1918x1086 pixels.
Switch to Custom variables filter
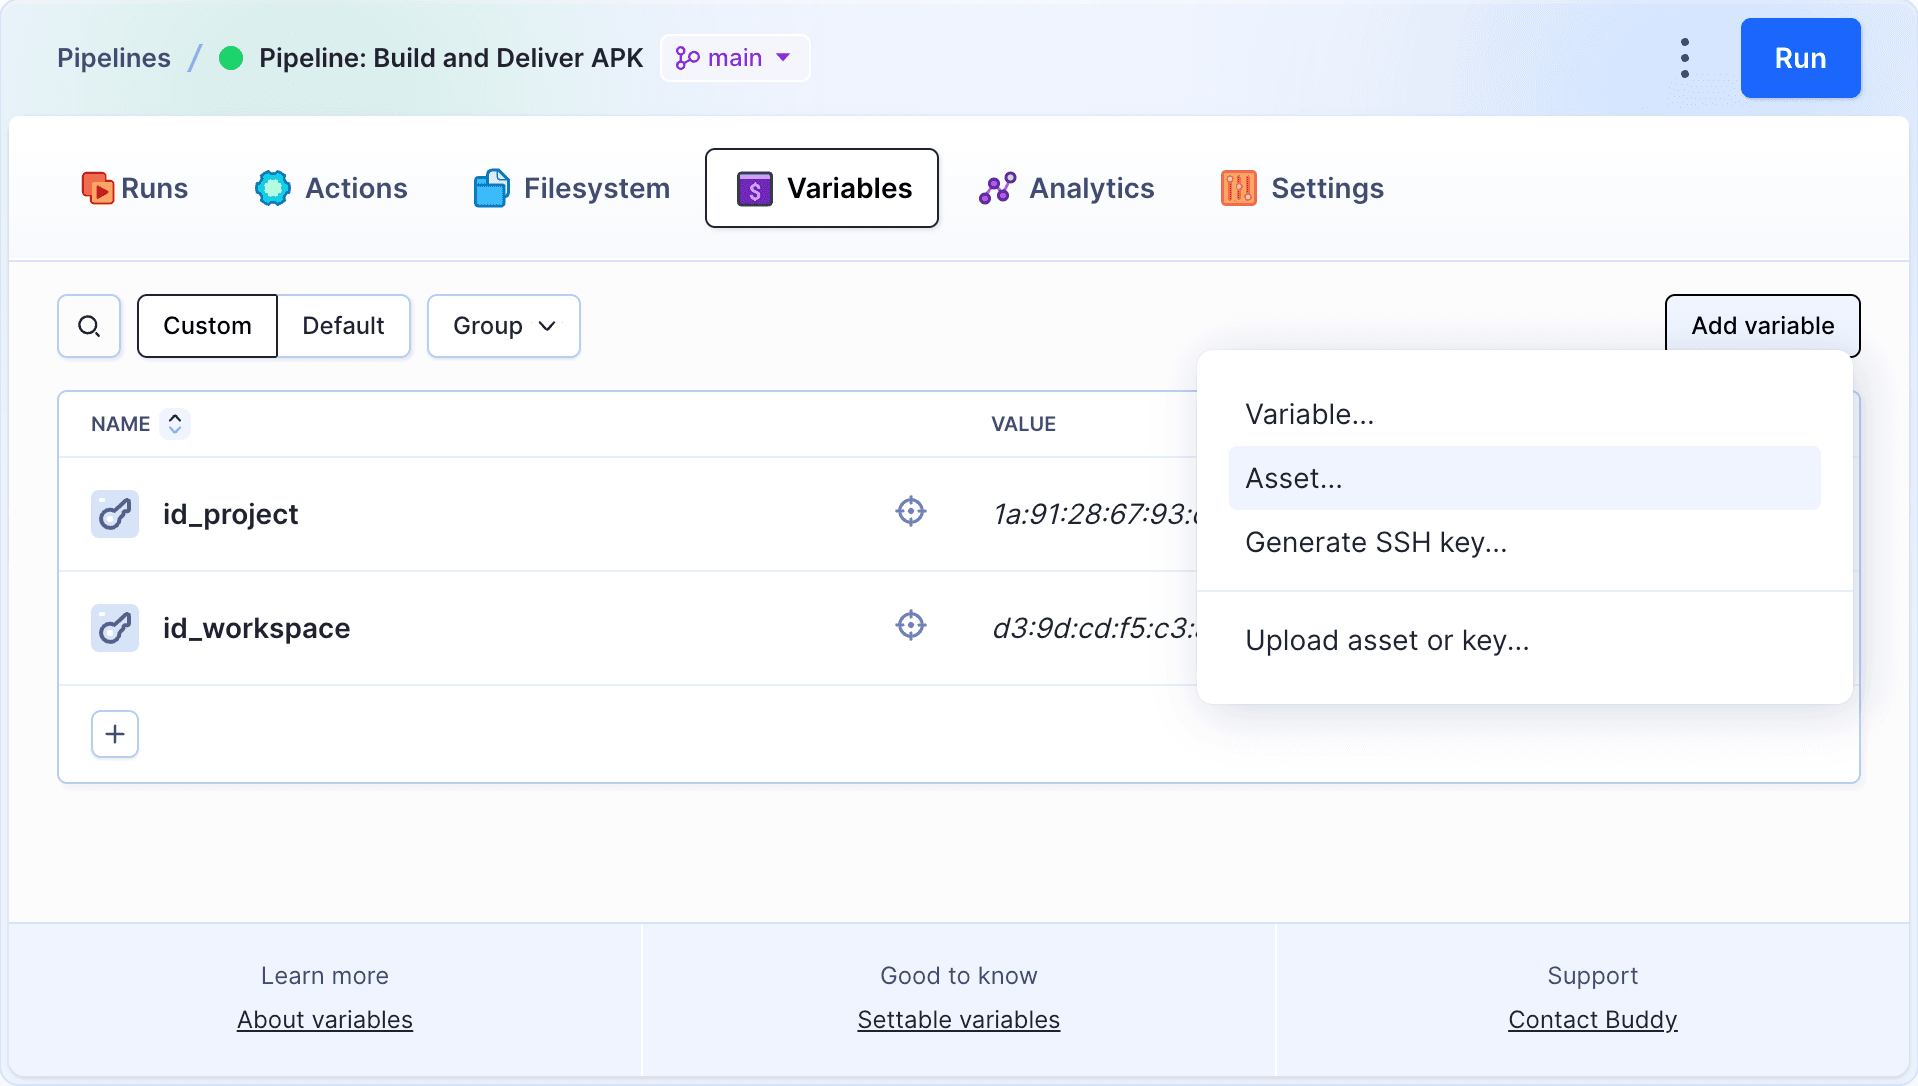point(207,326)
